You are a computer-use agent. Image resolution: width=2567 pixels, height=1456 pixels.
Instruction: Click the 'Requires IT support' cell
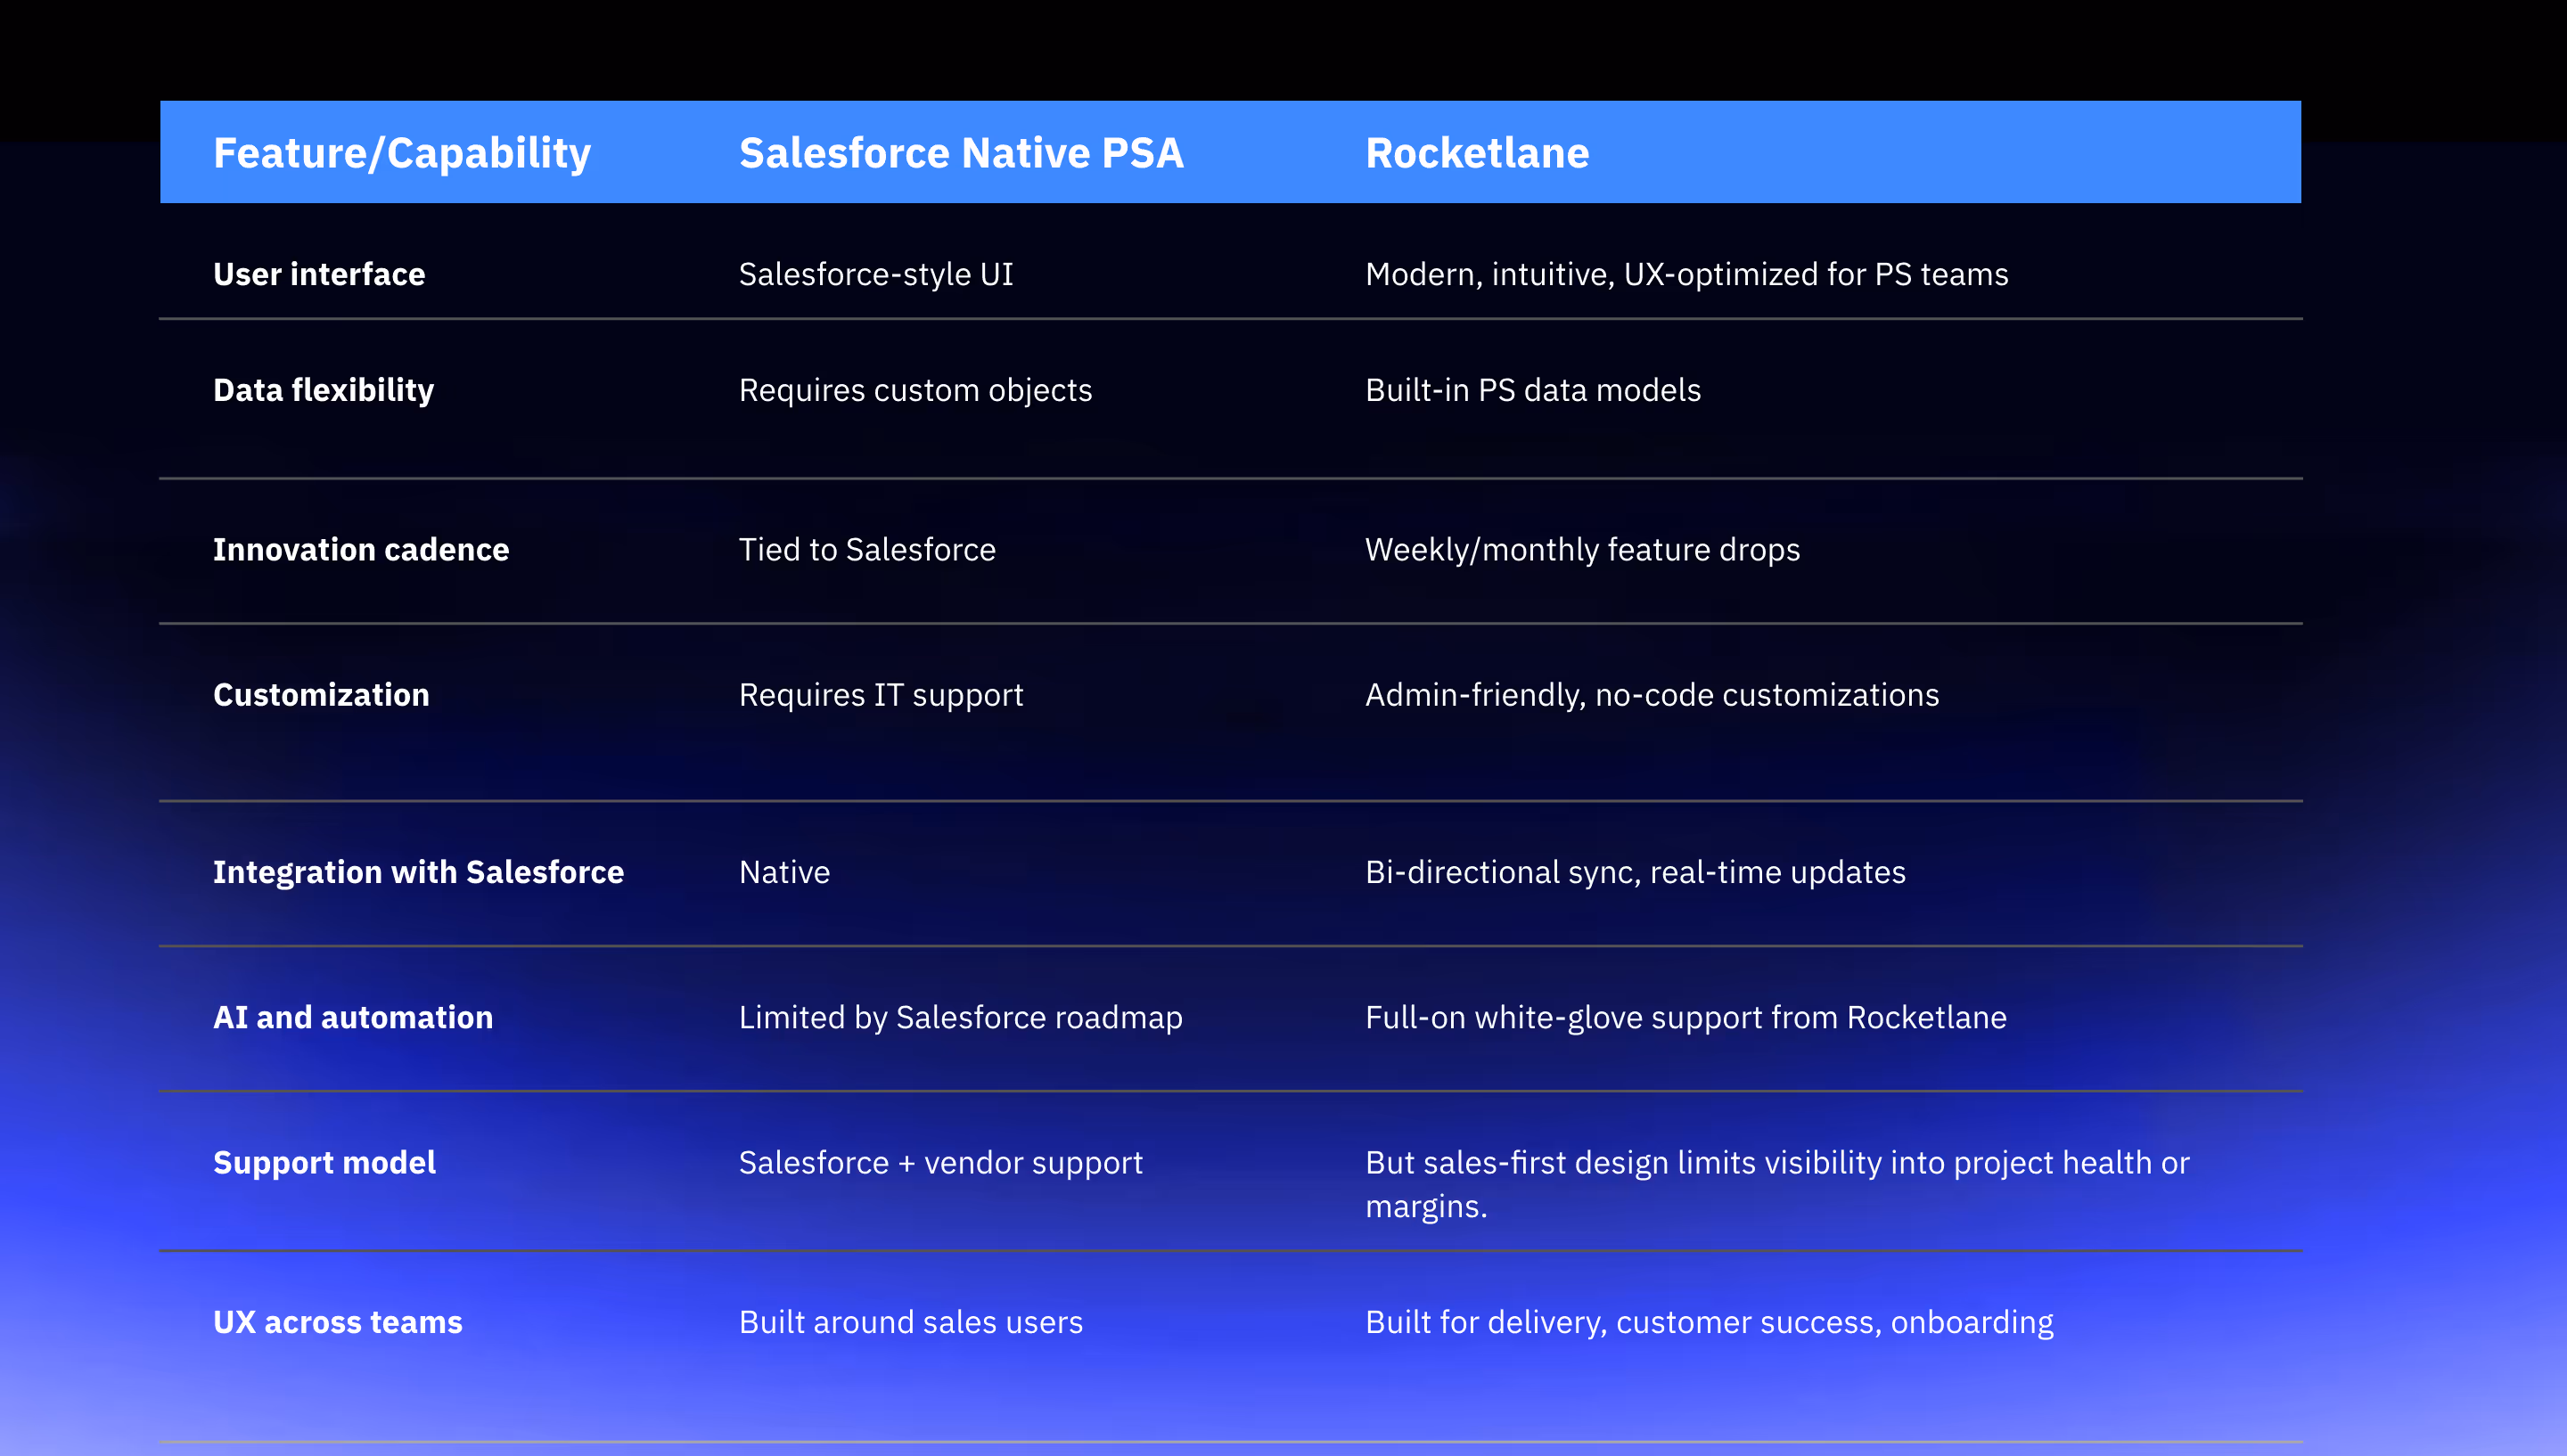tap(881, 695)
